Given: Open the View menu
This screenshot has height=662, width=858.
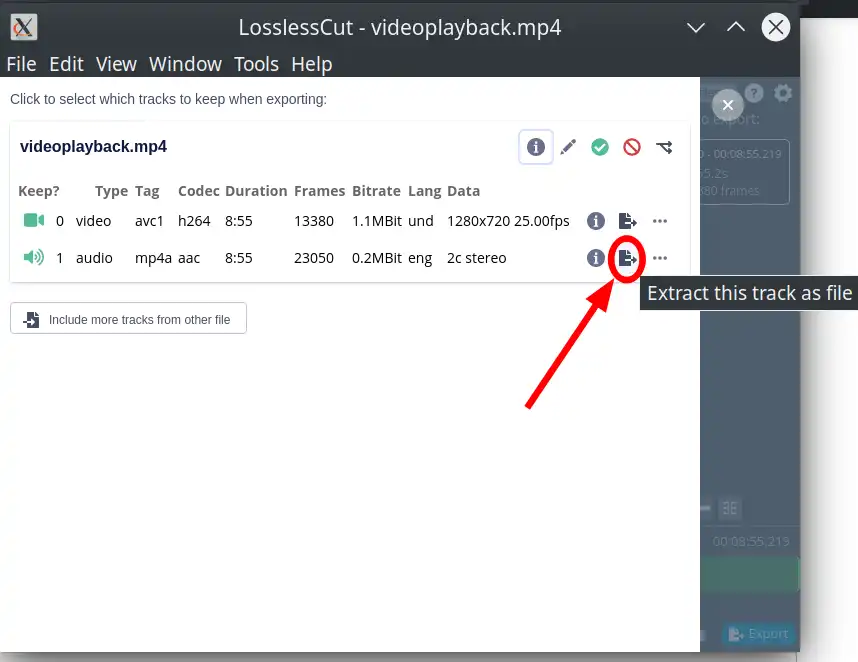Looking at the screenshot, I should 116,64.
